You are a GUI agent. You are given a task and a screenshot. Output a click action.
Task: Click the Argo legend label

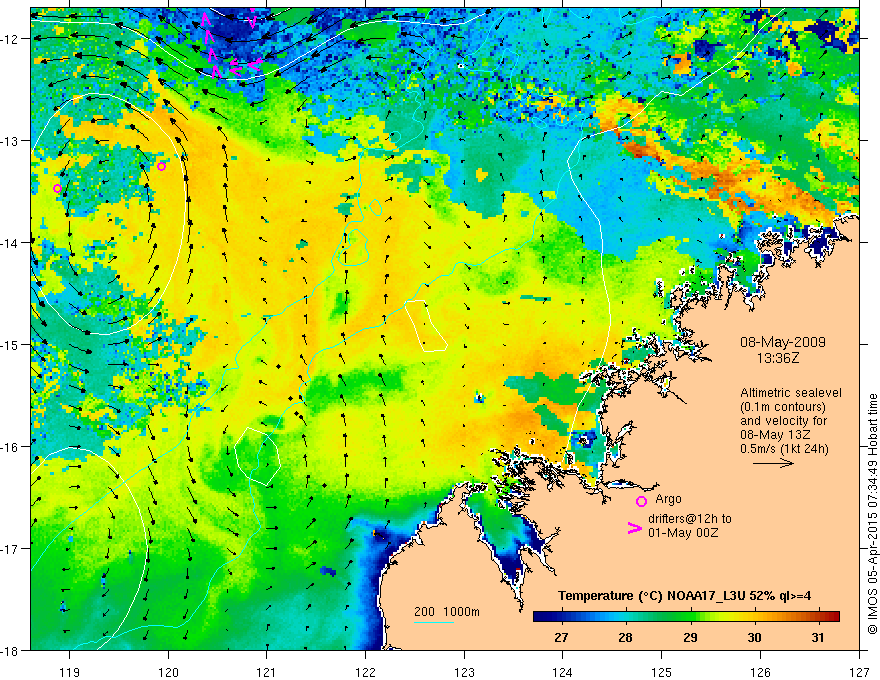668,499
